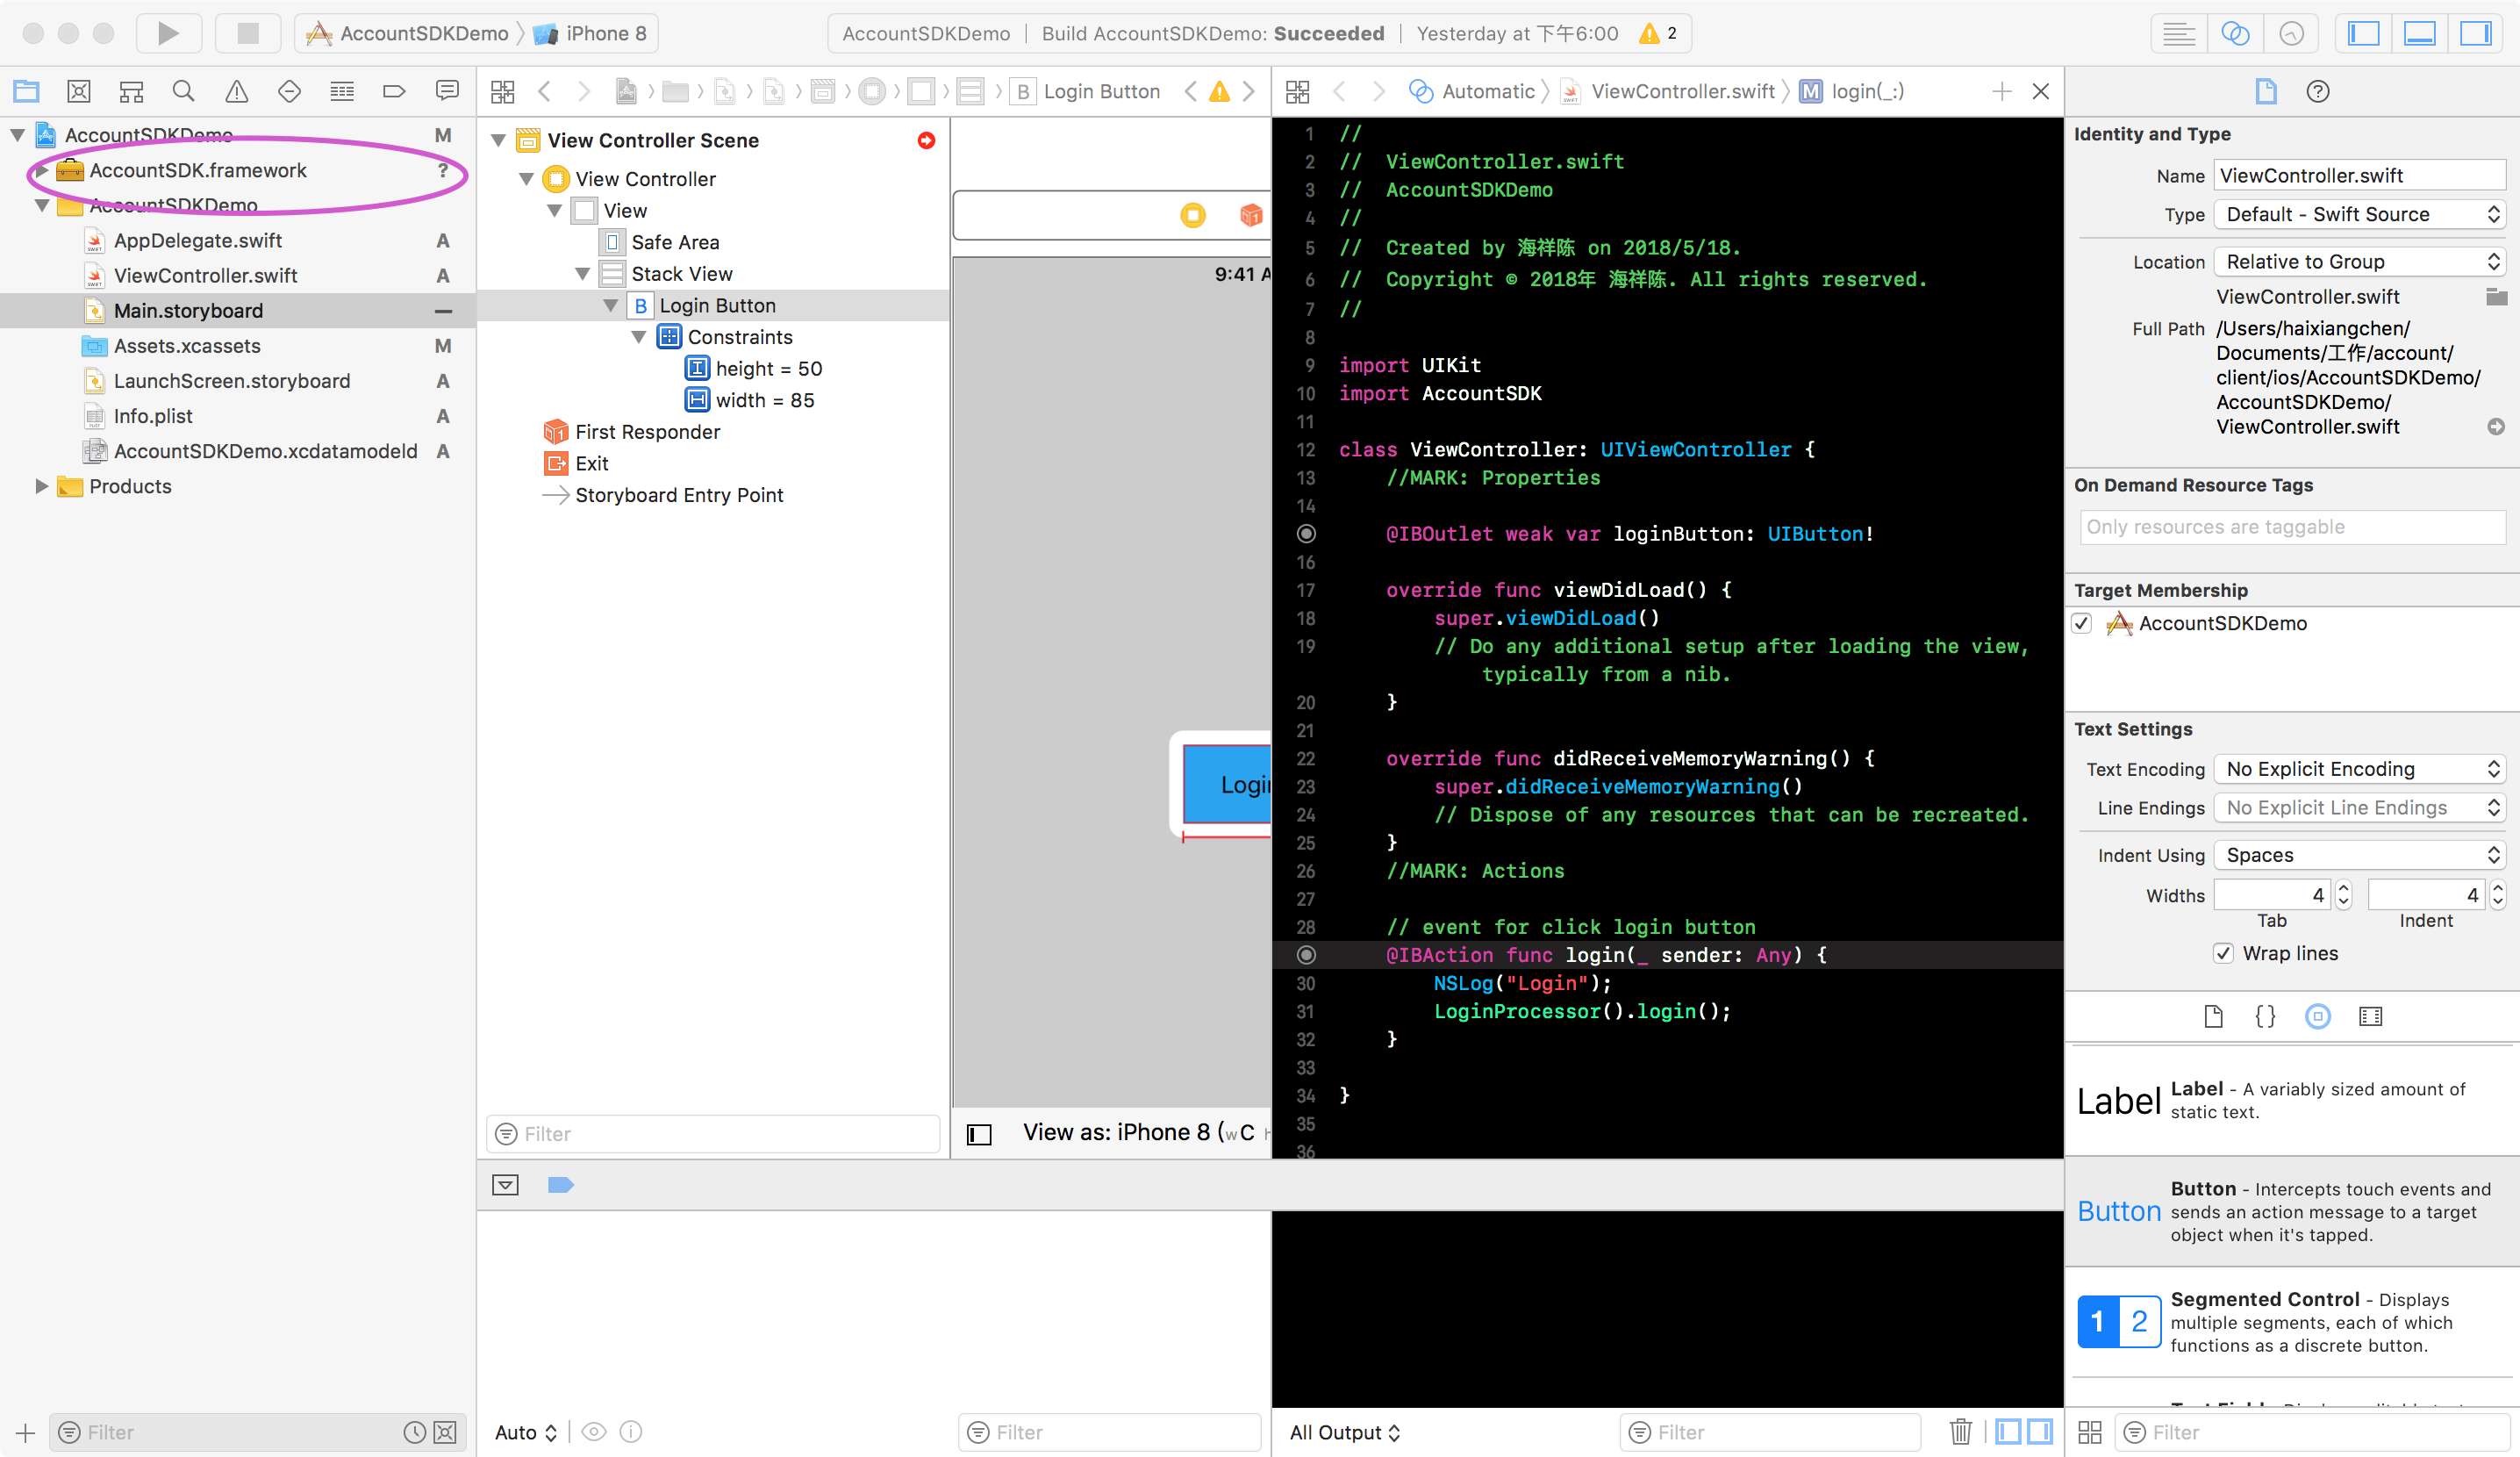Open the Auto variables view selector

[526, 1432]
